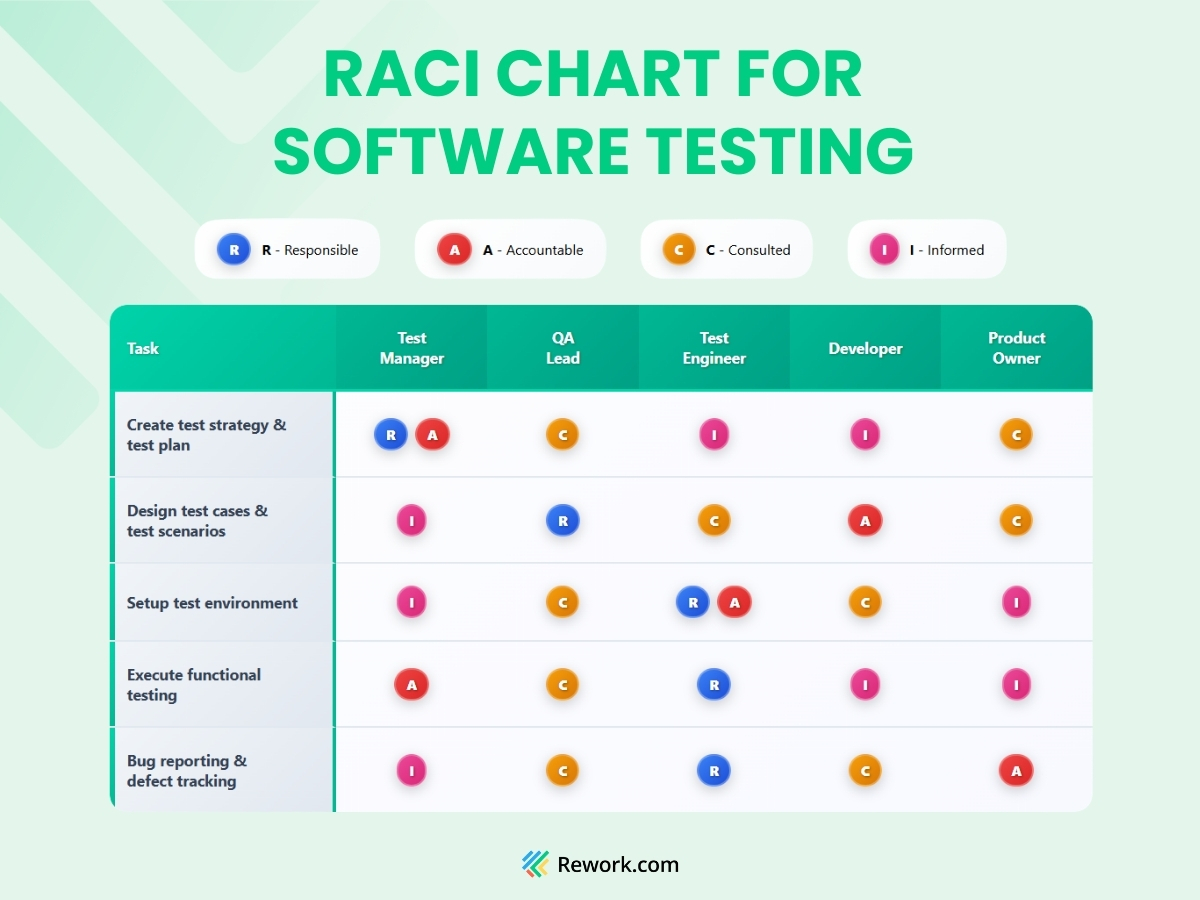1200x900 pixels.
Task: Click the 'C - Consulted' legend text
Action: coord(748,250)
